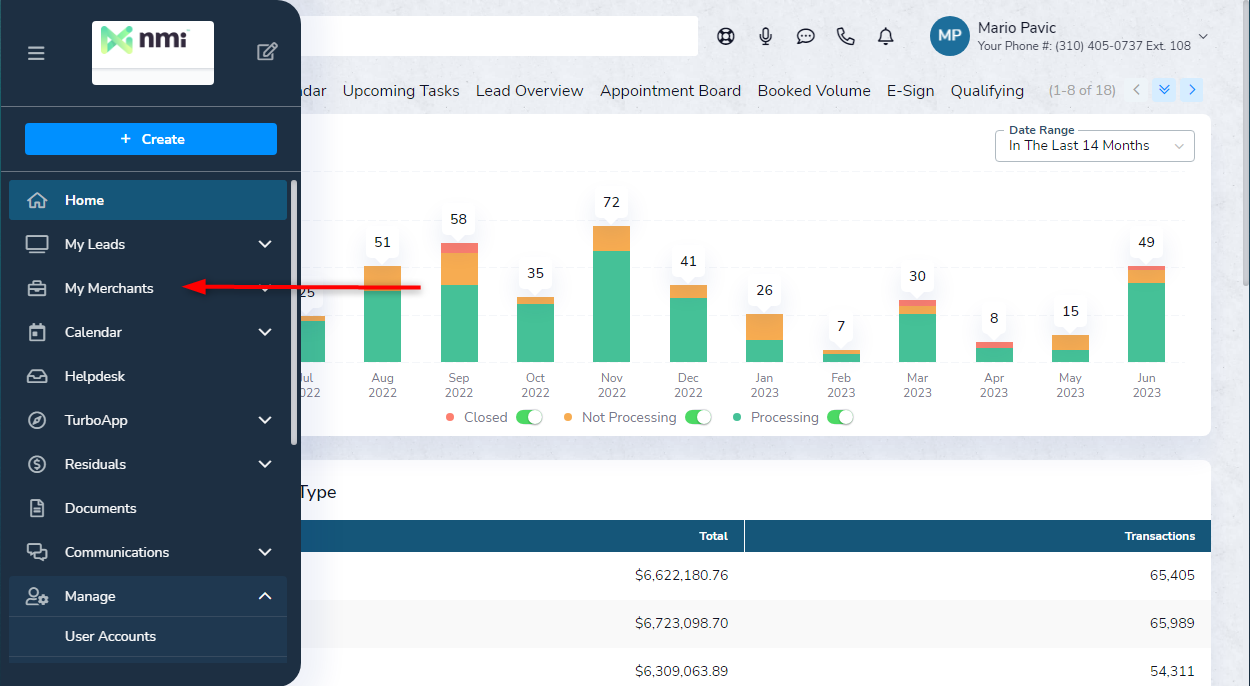Image resolution: width=1251 pixels, height=686 pixels.
Task: Open the help lifebuoy icon
Action: pyautogui.click(x=726, y=37)
